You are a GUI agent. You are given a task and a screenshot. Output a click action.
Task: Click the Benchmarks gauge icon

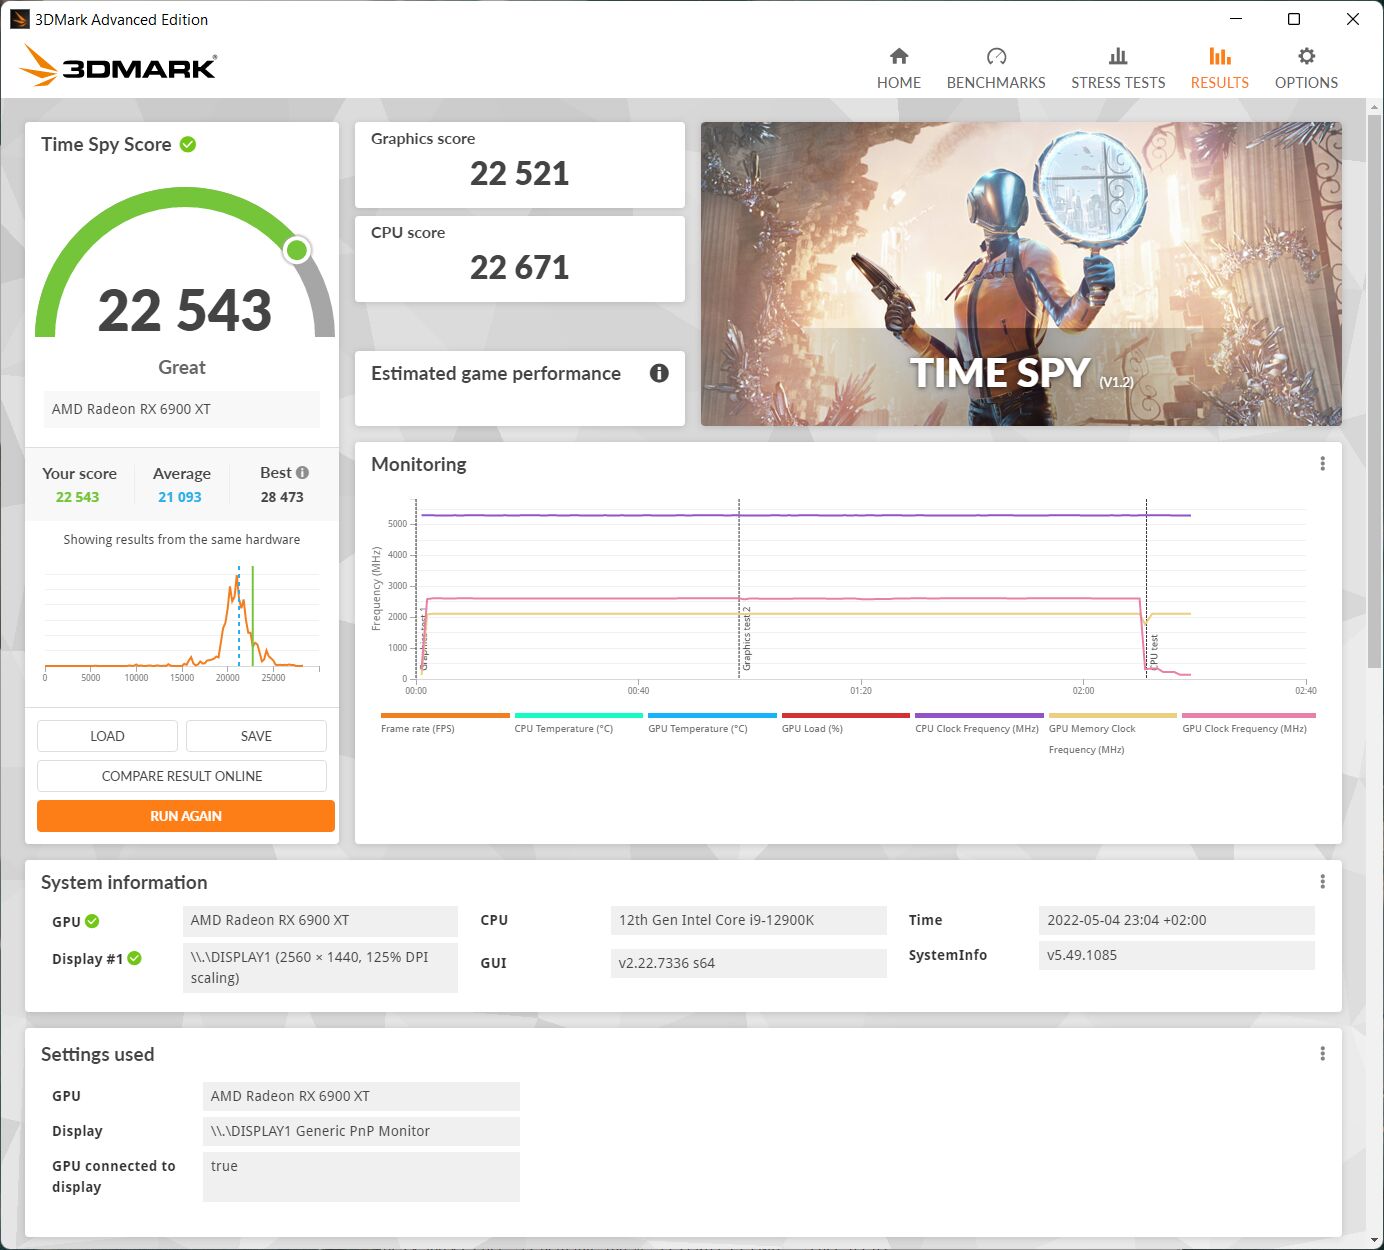point(996,56)
